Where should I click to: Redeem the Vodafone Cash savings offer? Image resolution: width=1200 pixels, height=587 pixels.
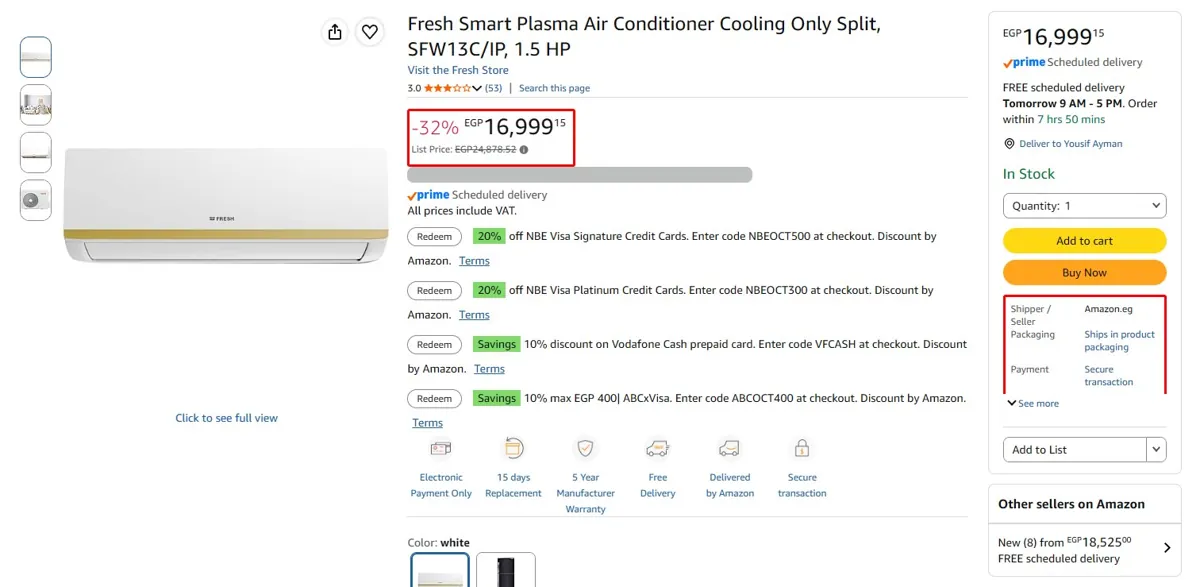[434, 344]
